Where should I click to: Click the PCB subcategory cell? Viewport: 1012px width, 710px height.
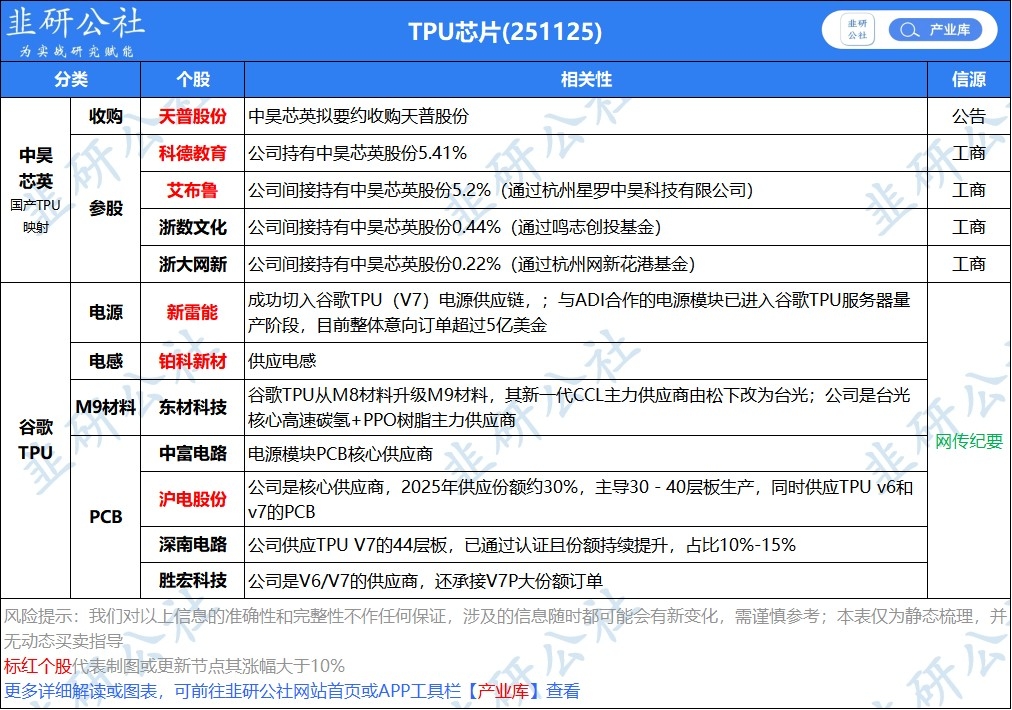click(x=105, y=517)
